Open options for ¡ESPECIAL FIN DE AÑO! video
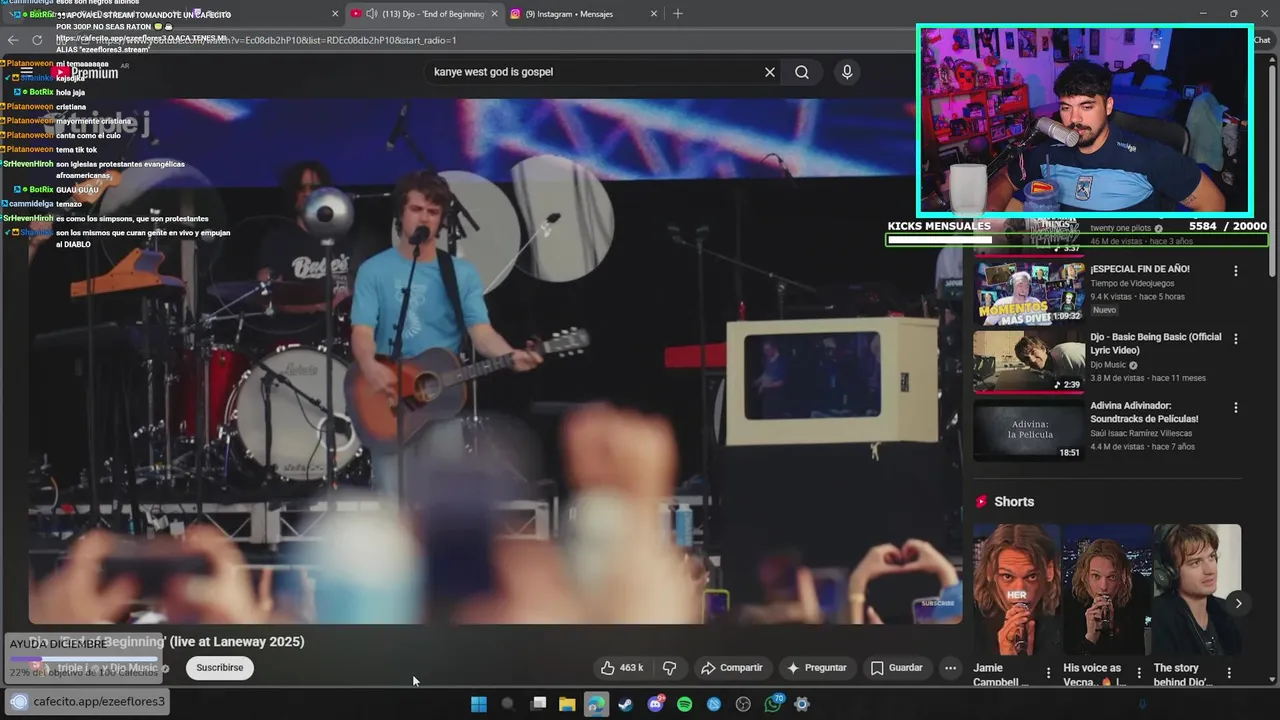 click(1236, 271)
